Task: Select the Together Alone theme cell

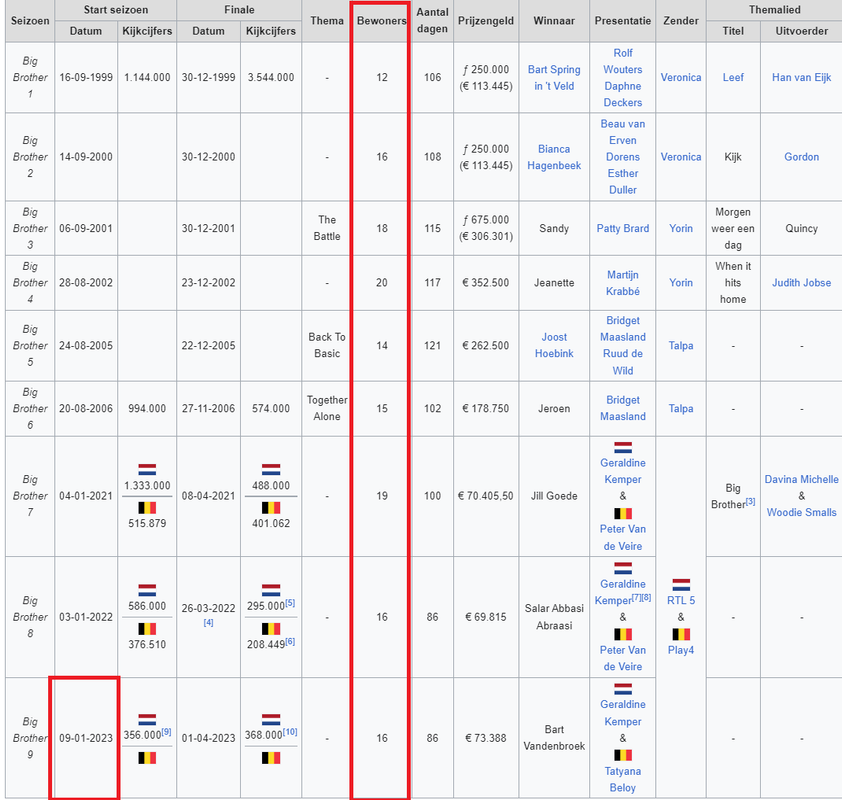Action: click(326, 408)
